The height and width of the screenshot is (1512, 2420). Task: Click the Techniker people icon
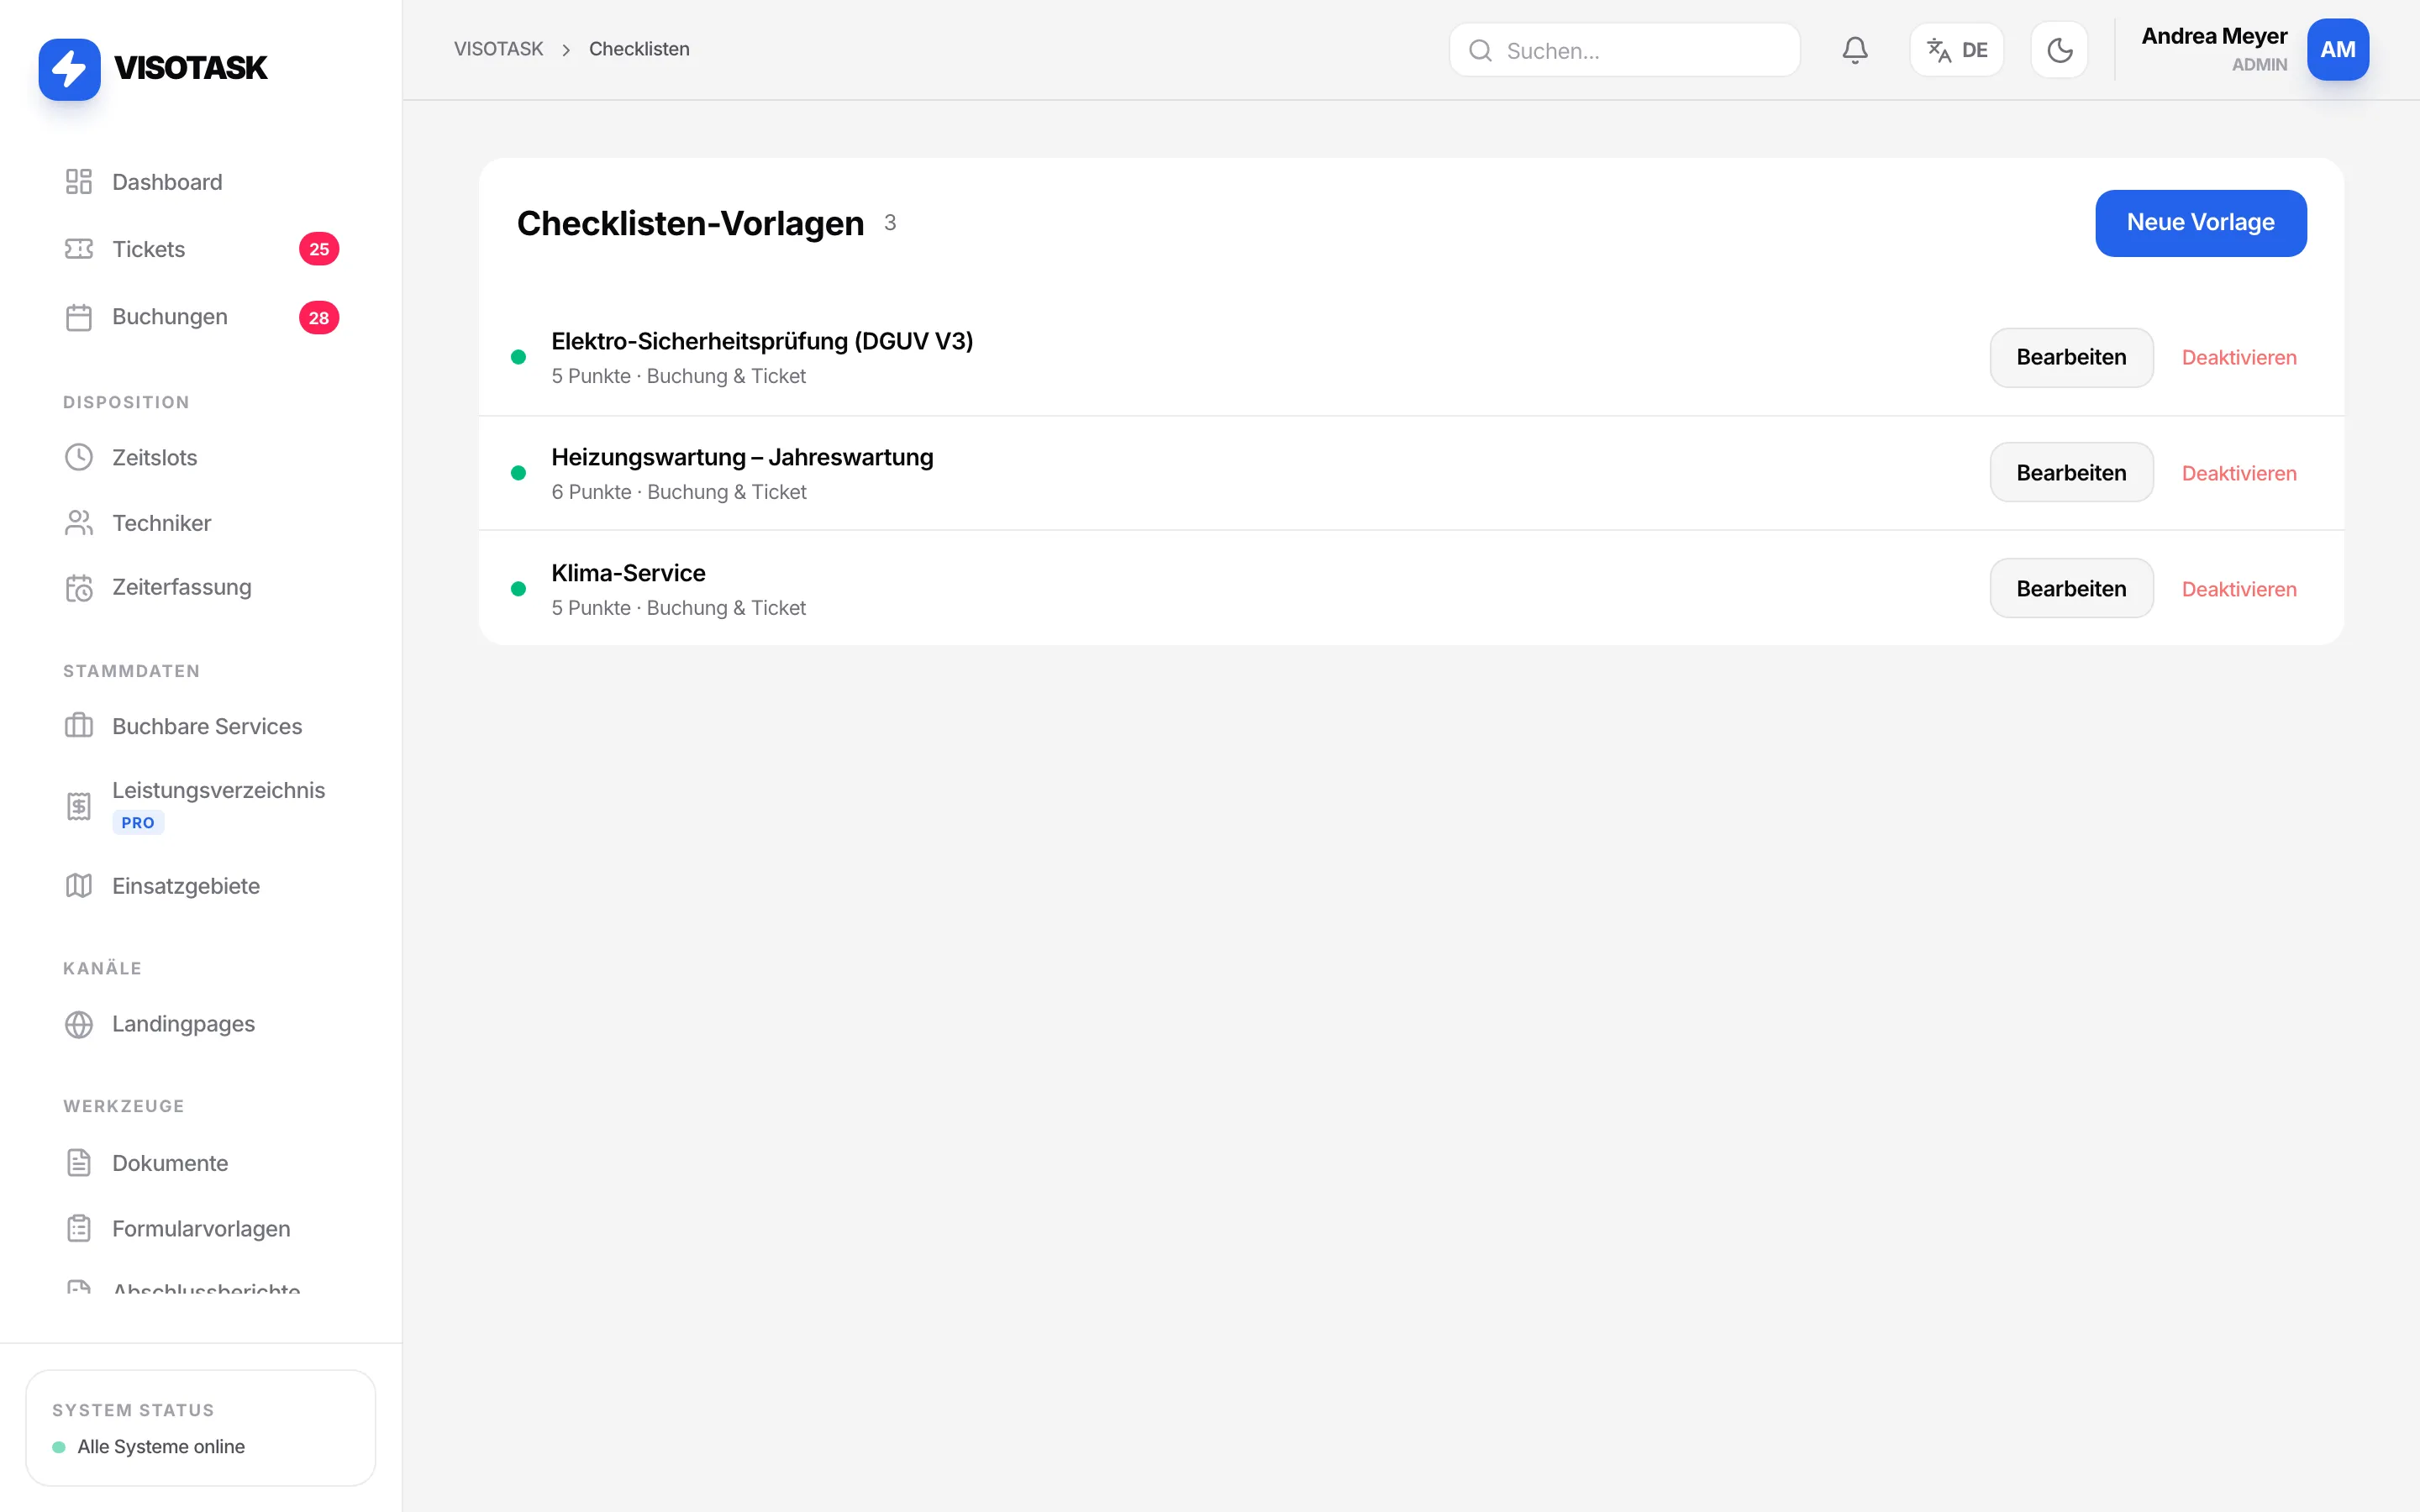[x=79, y=523]
